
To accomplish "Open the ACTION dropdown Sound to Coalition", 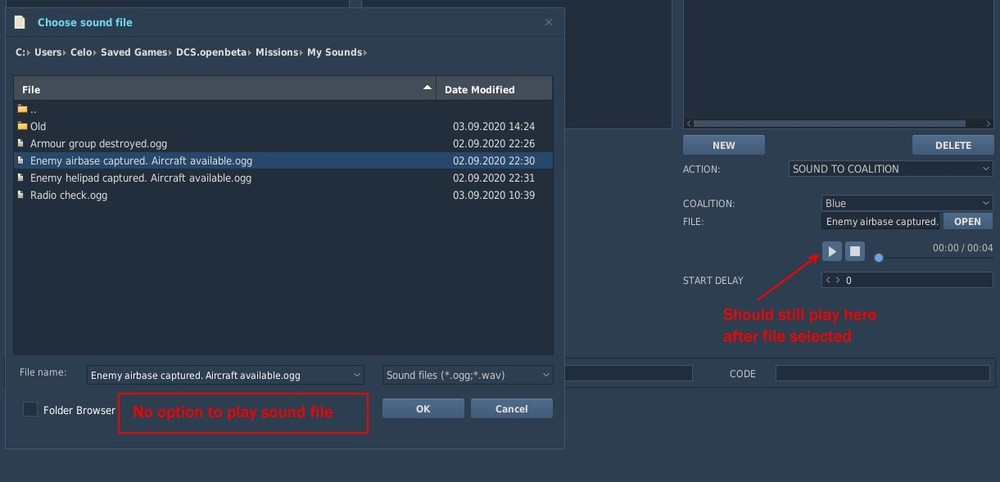I will (x=890, y=169).
